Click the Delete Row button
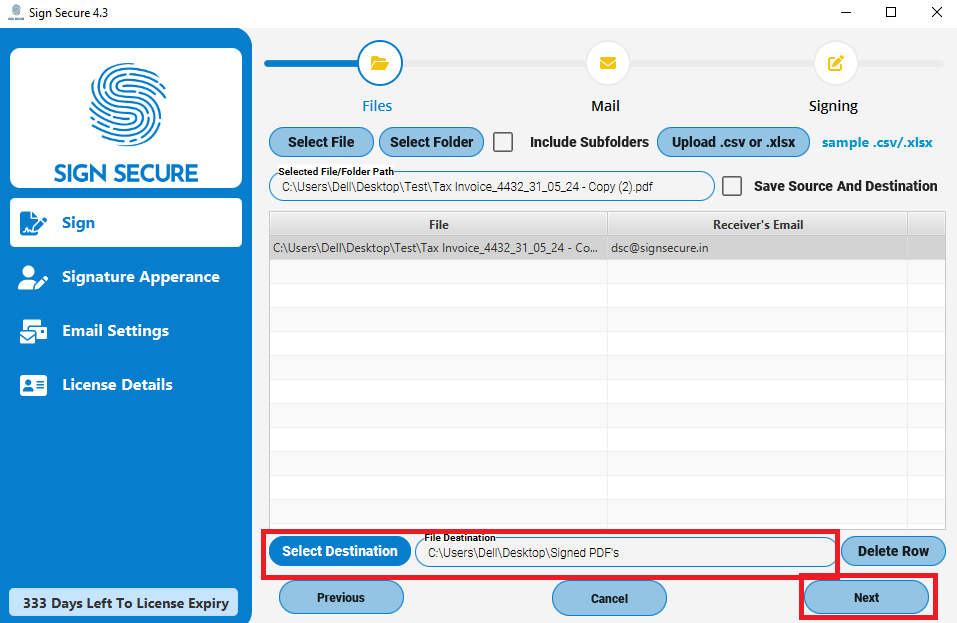The width and height of the screenshot is (957, 623). pyautogui.click(x=893, y=551)
